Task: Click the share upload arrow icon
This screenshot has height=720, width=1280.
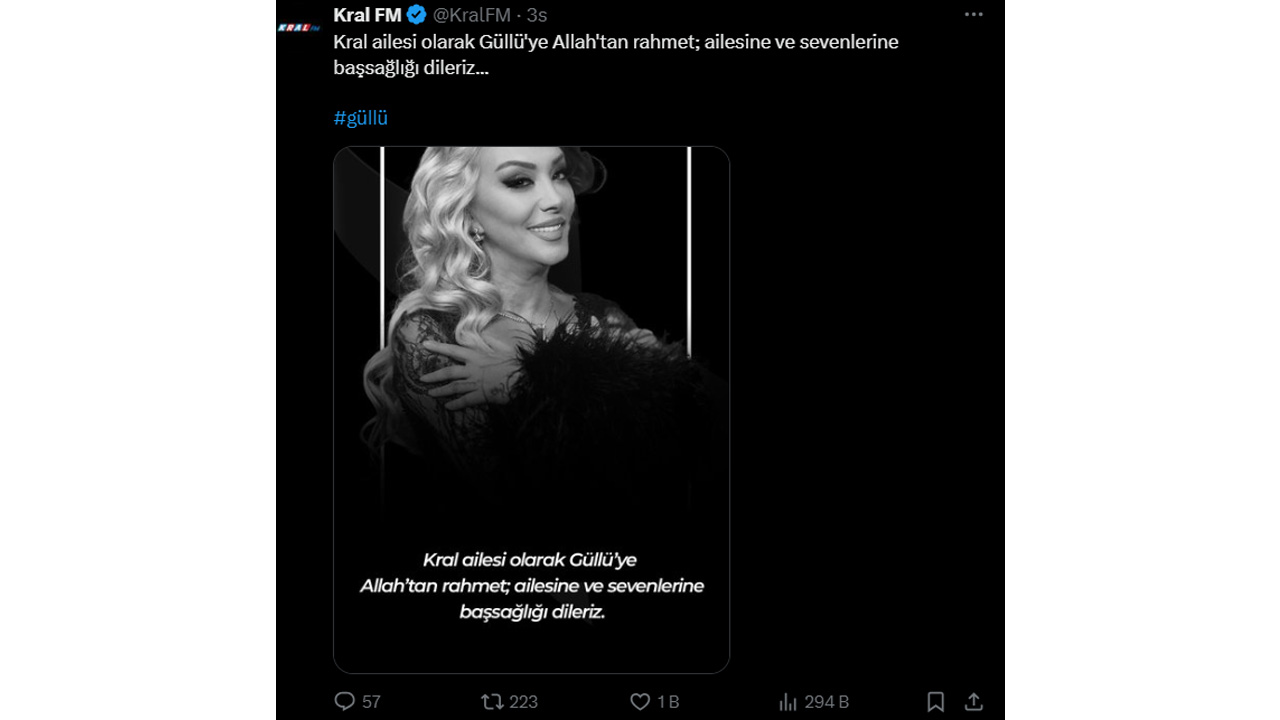Action: pyautogui.click(x=973, y=702)
